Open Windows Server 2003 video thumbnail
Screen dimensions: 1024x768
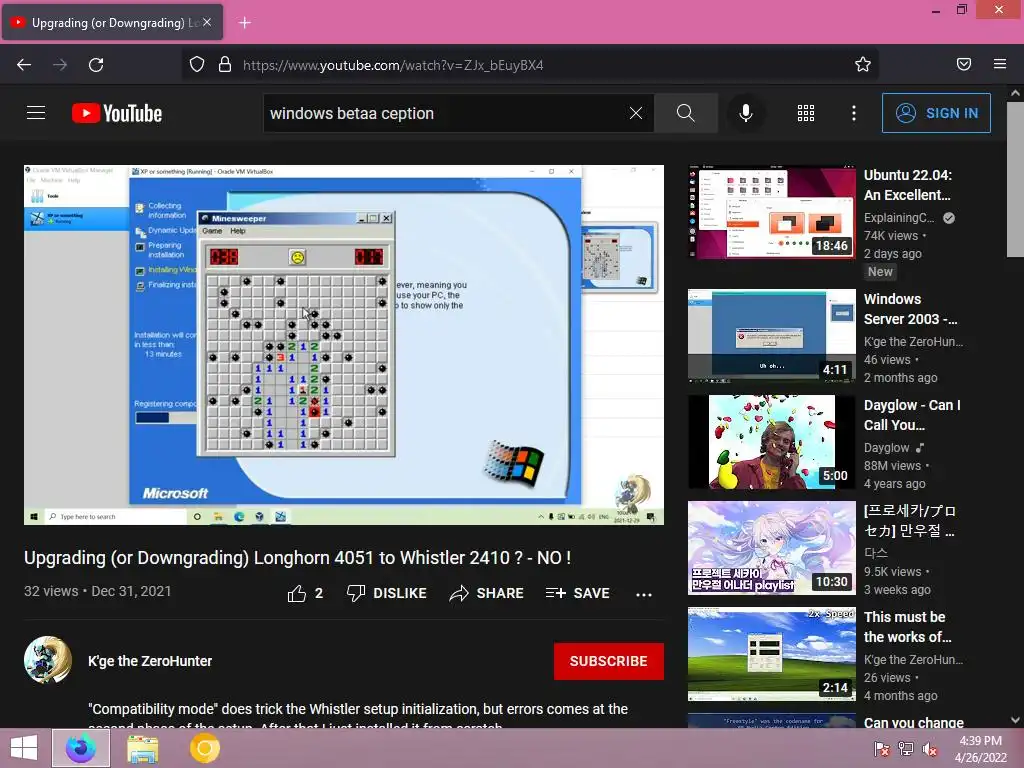[771, 336]
